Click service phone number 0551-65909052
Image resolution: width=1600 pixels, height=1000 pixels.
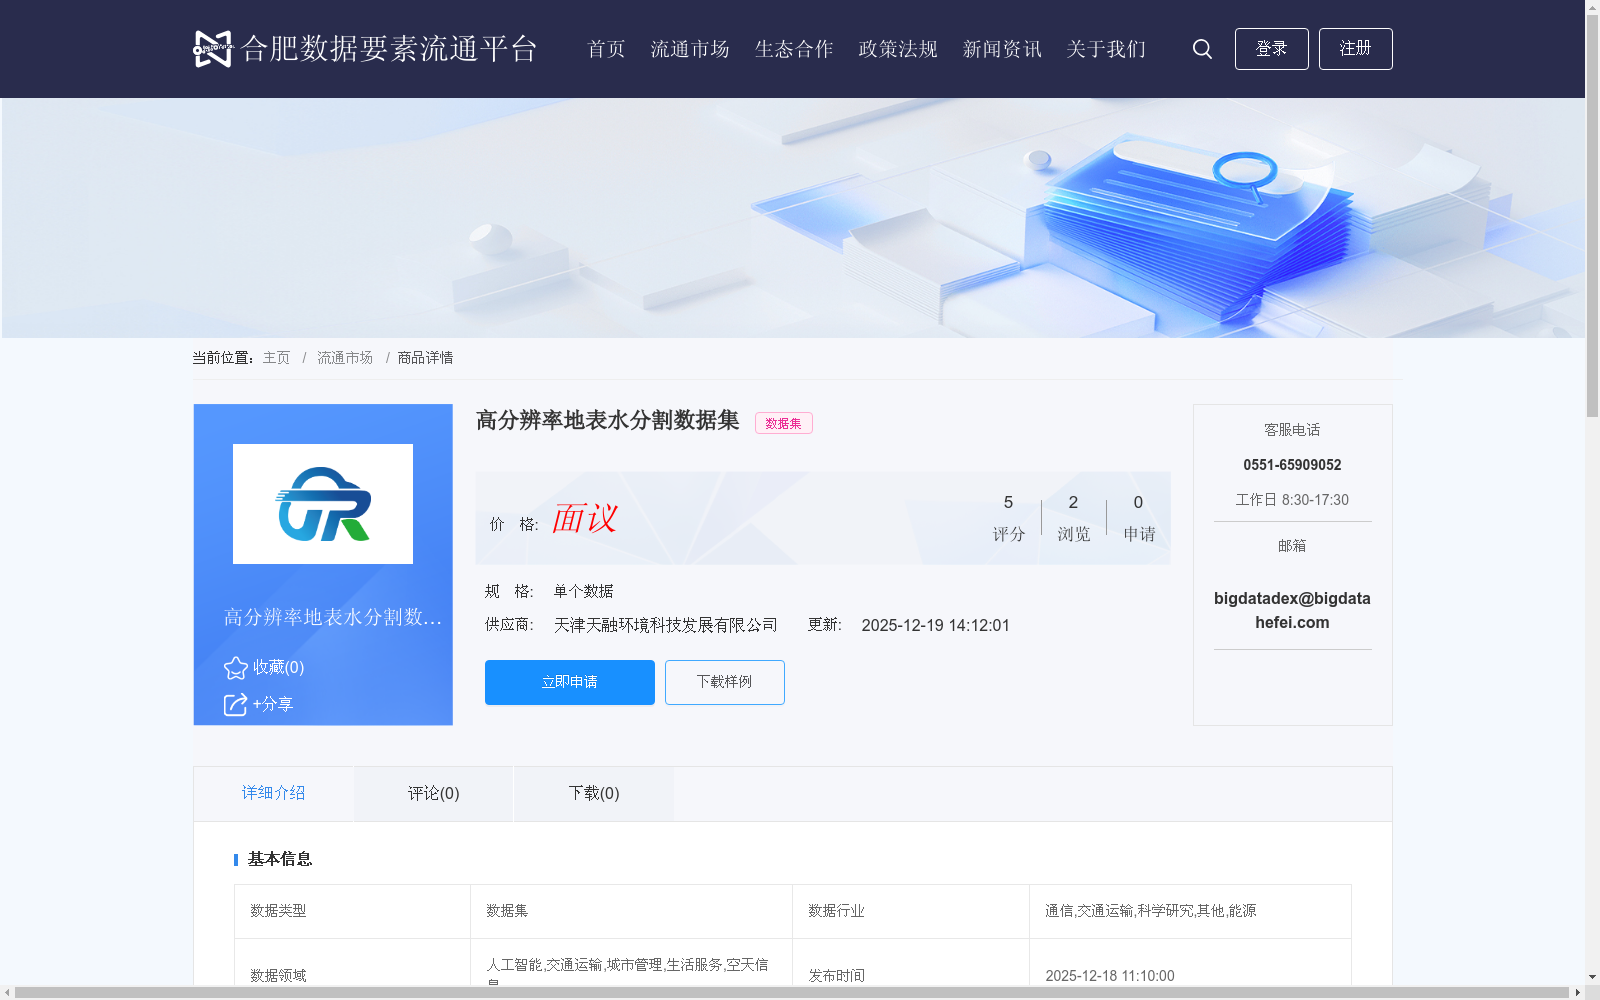point(1292,465)
